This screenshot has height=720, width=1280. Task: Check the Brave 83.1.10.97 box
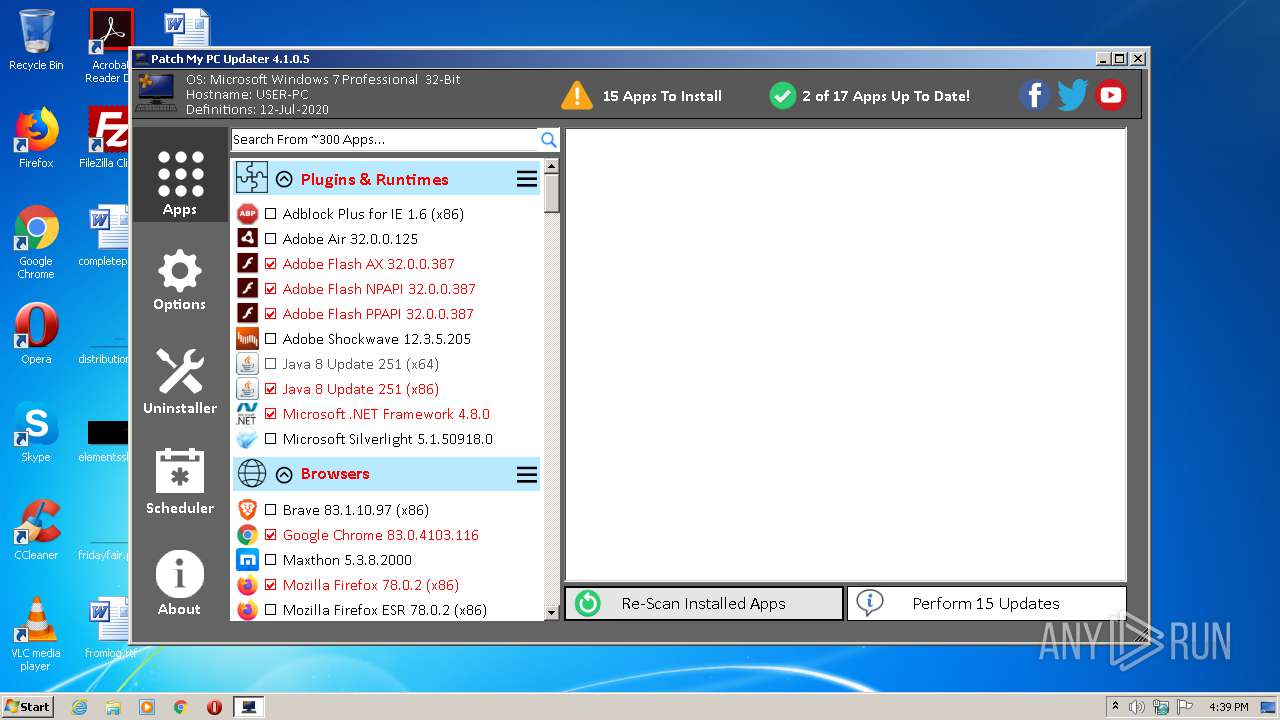270,510
